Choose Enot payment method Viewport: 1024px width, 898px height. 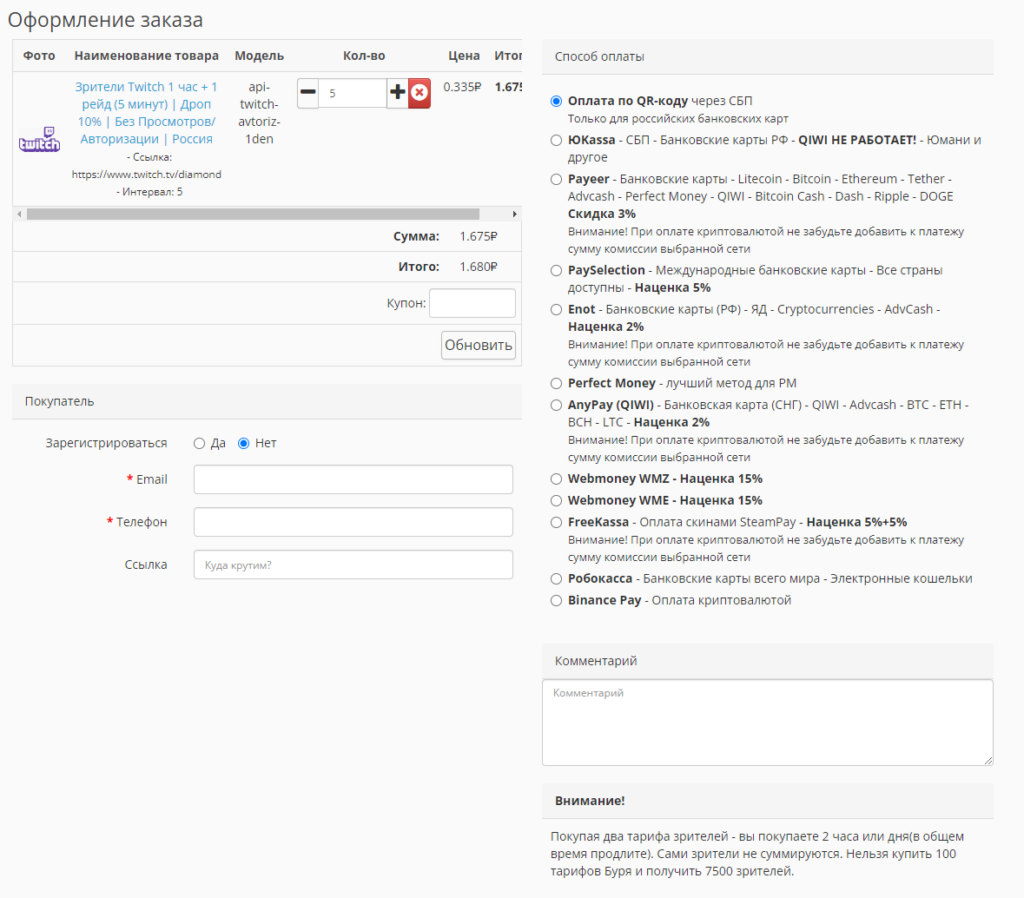pyautogui.click(x=556, y=310)
